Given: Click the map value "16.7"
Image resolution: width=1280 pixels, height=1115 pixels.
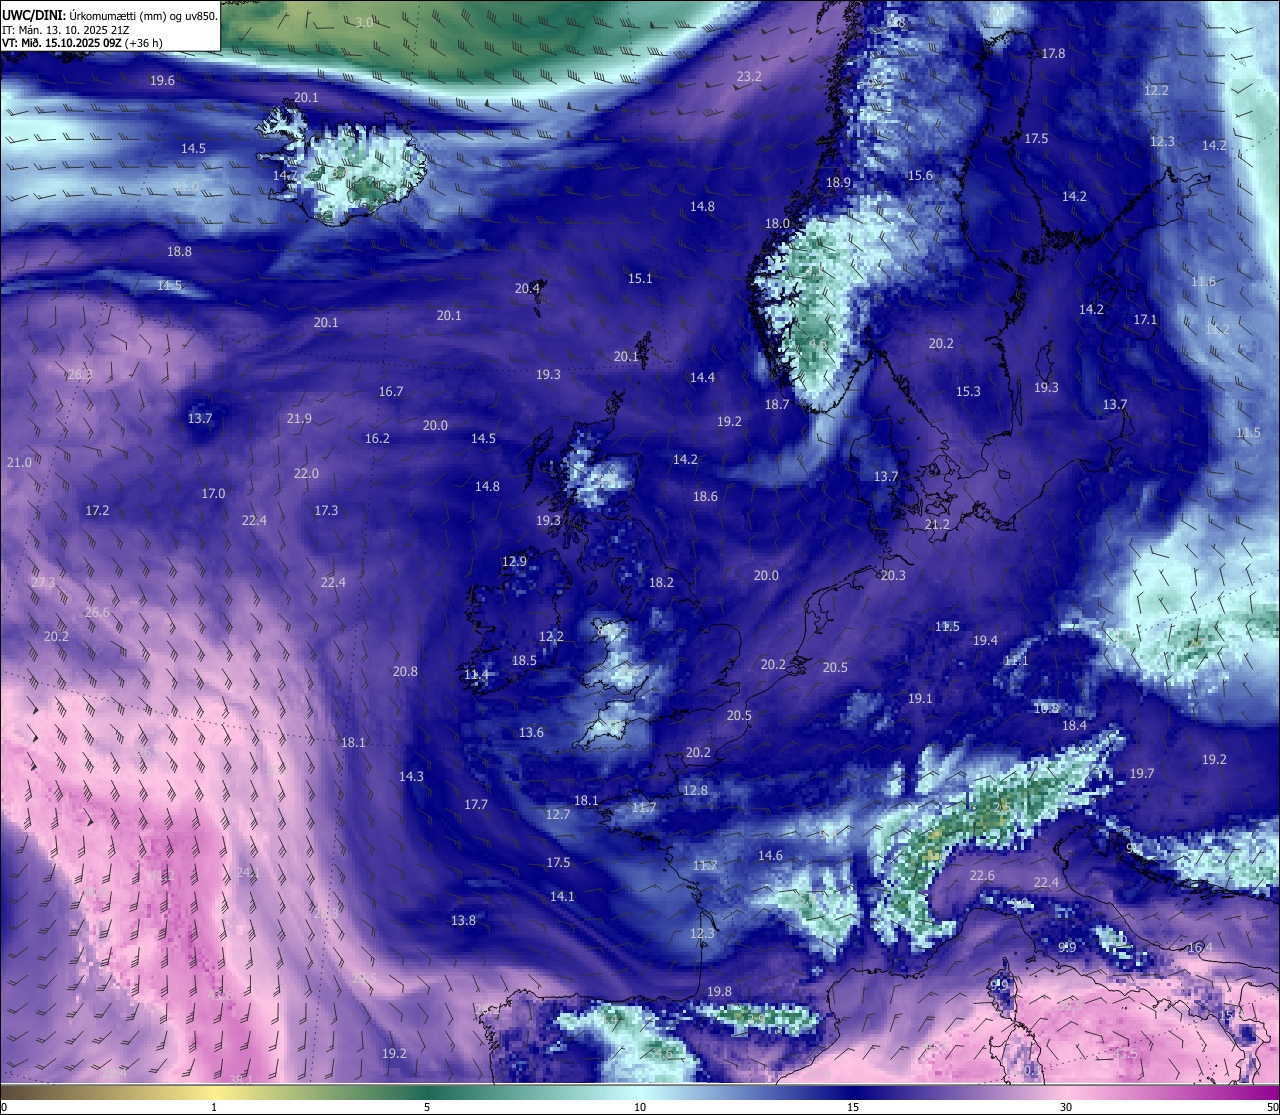Looking at the screenshot, I should click(x=391, y=392).
